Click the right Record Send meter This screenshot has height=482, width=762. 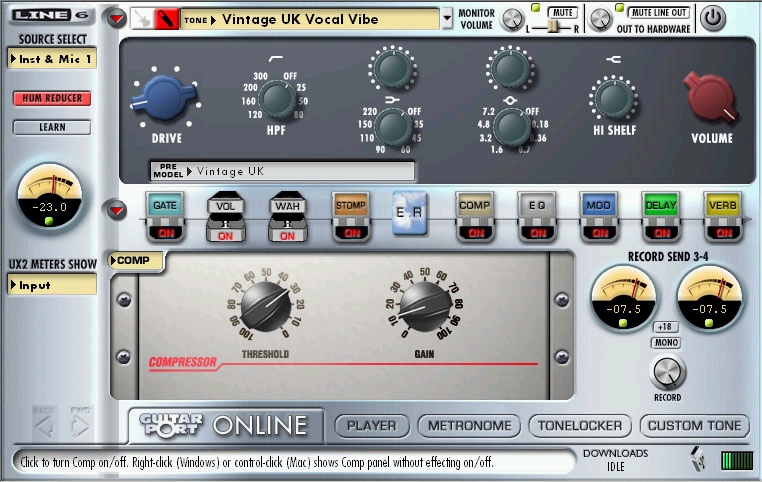pyautogui.click(x=710, y=298)
